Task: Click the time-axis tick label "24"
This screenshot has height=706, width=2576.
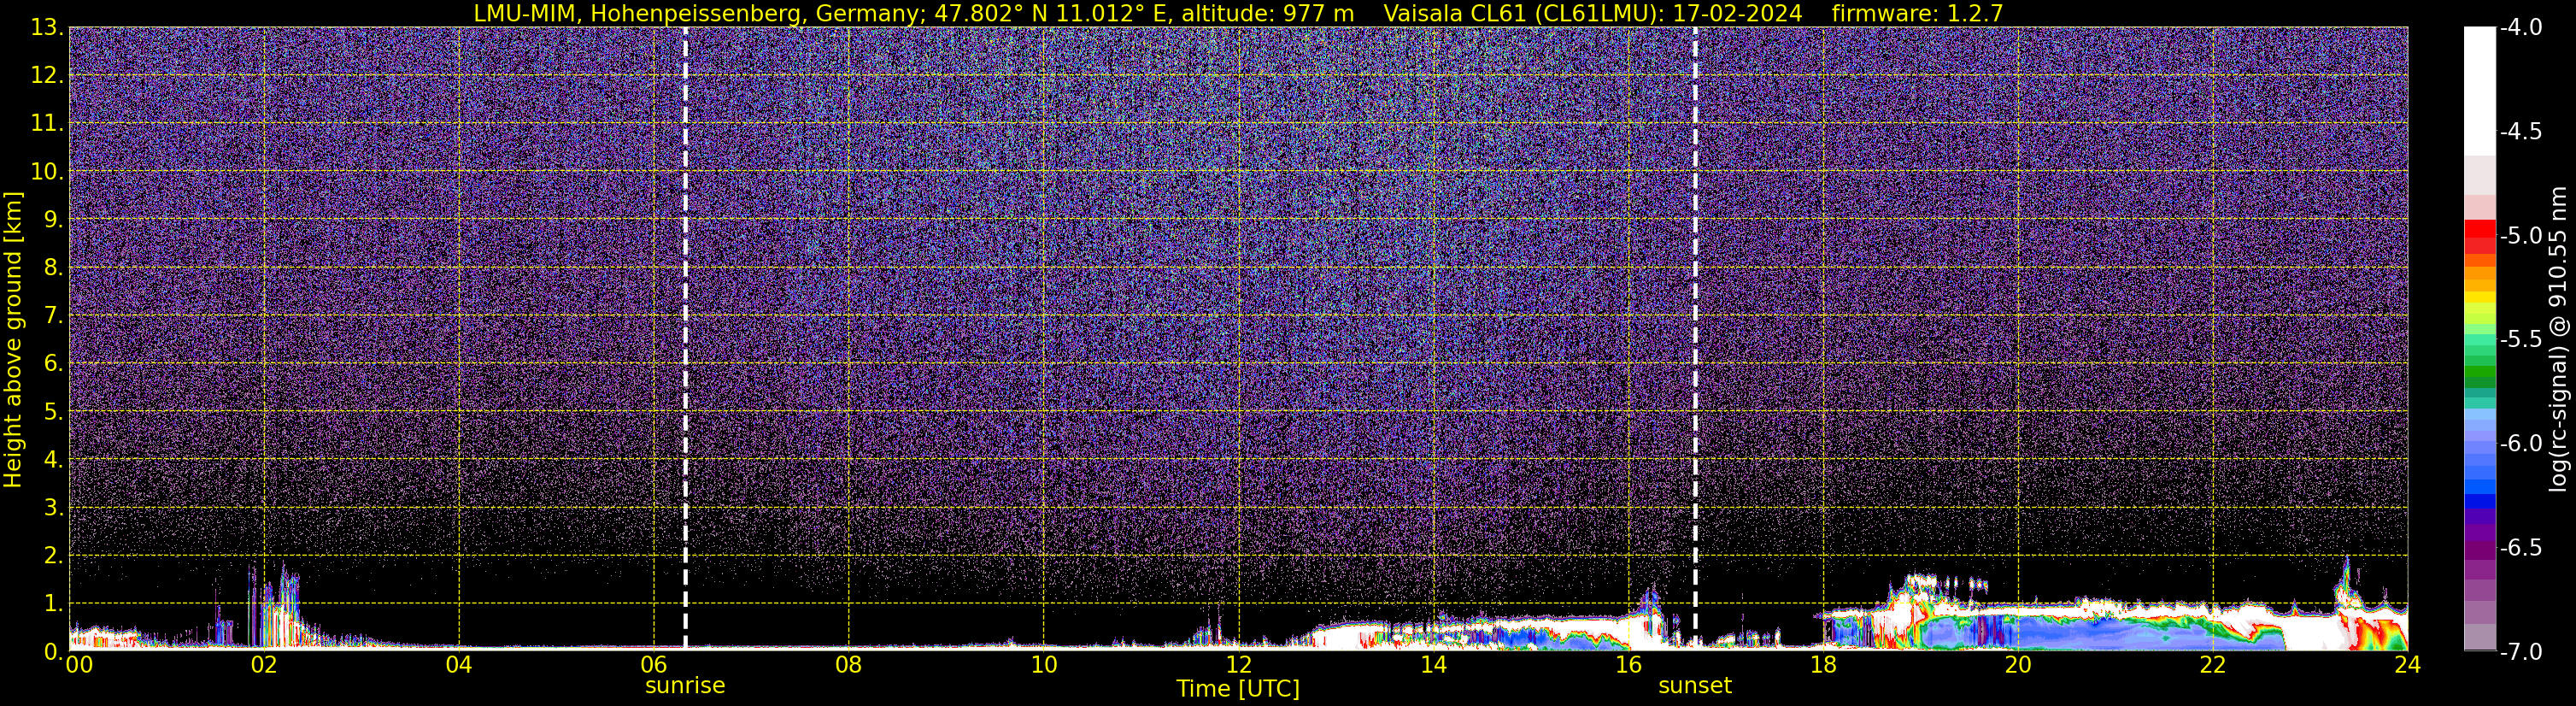Action: (2408, 665)
